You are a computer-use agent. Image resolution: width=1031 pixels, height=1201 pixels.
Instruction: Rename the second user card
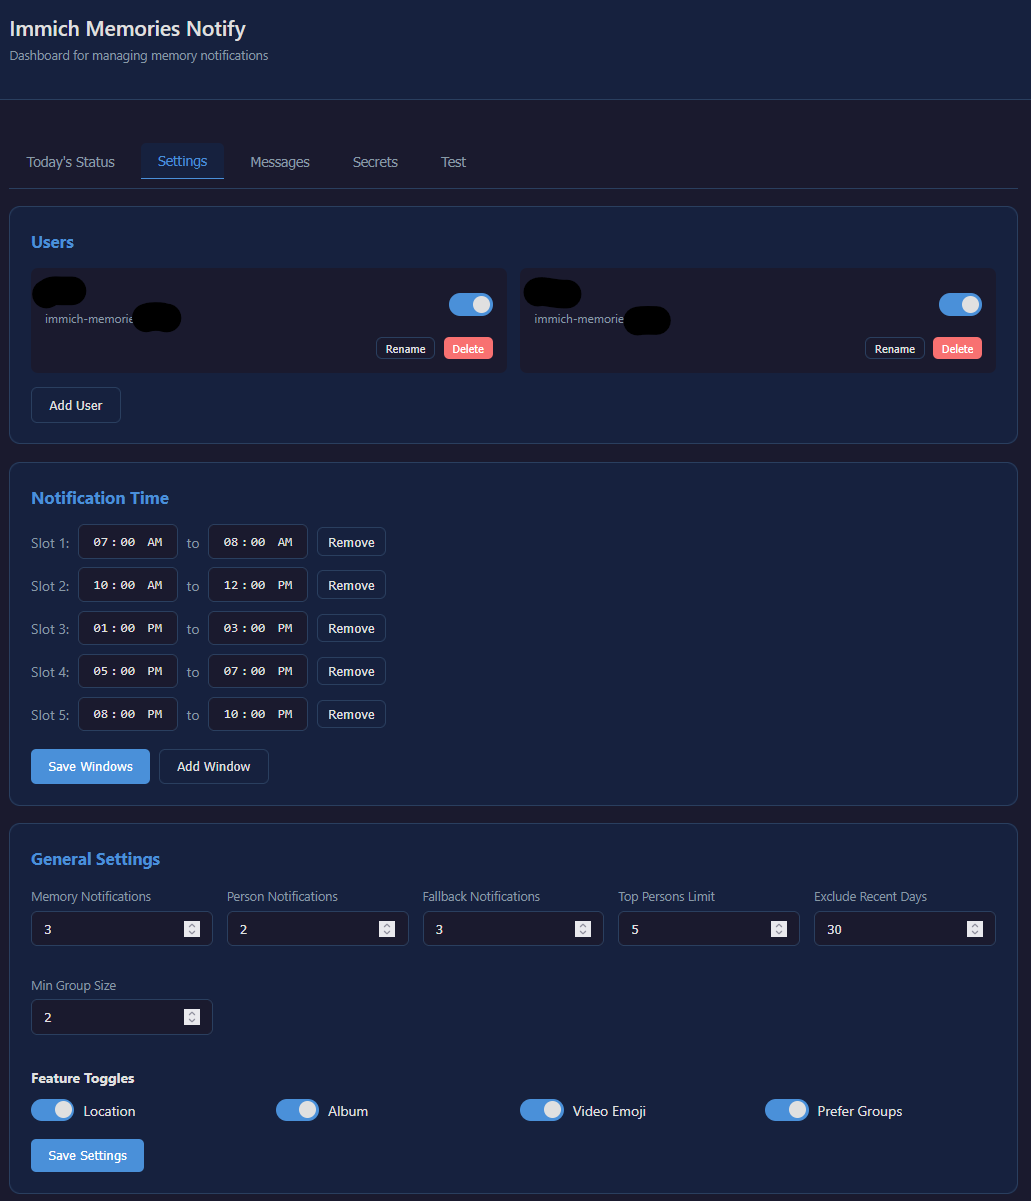[895, 349]
